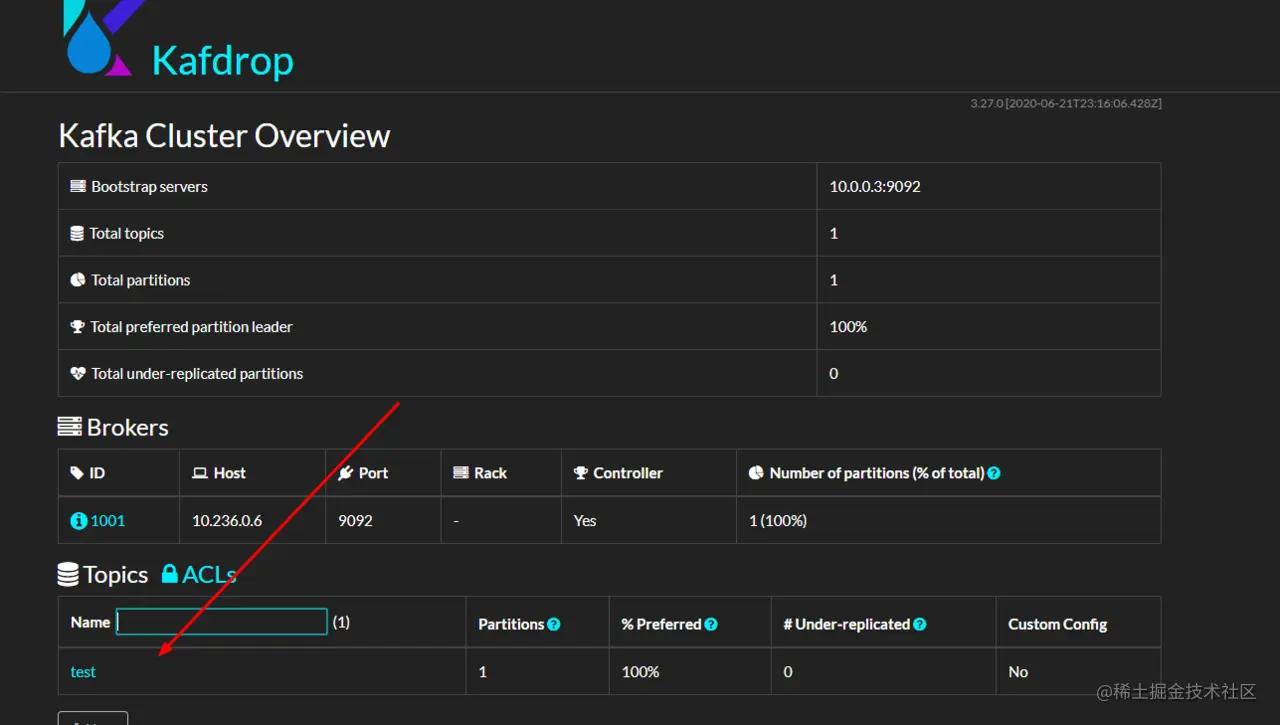This screenshot has height=725, width=1280.
Task: Click the Kafka Cluster Overview heading
Action: (224, 136)
